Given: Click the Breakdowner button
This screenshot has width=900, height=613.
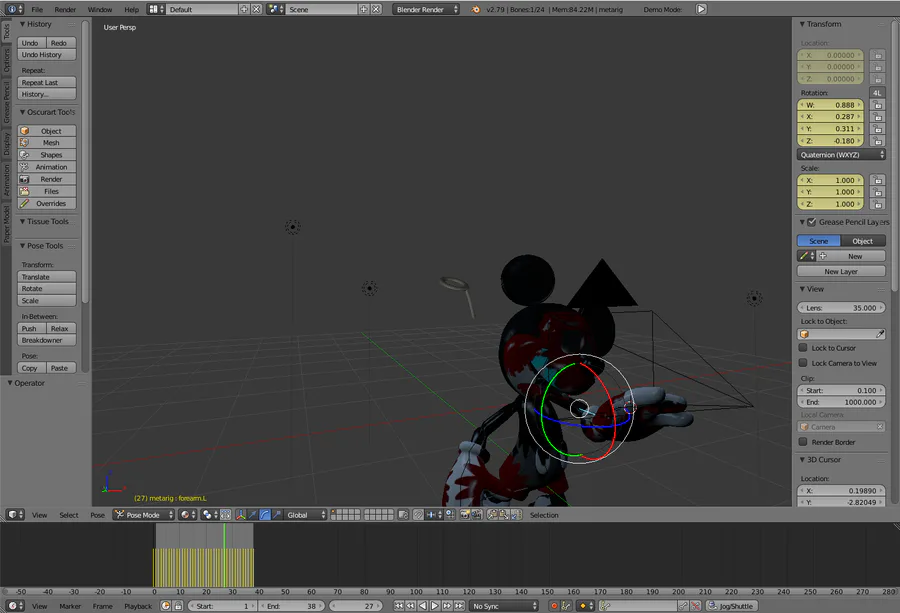Looking at the screenshot, I should (x=46, y=340).
